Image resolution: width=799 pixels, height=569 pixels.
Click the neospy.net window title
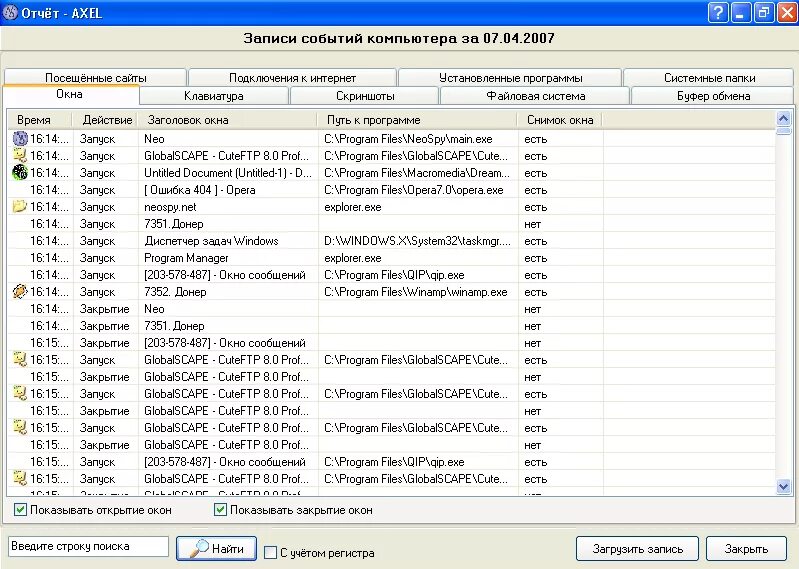tap(170, 207)
